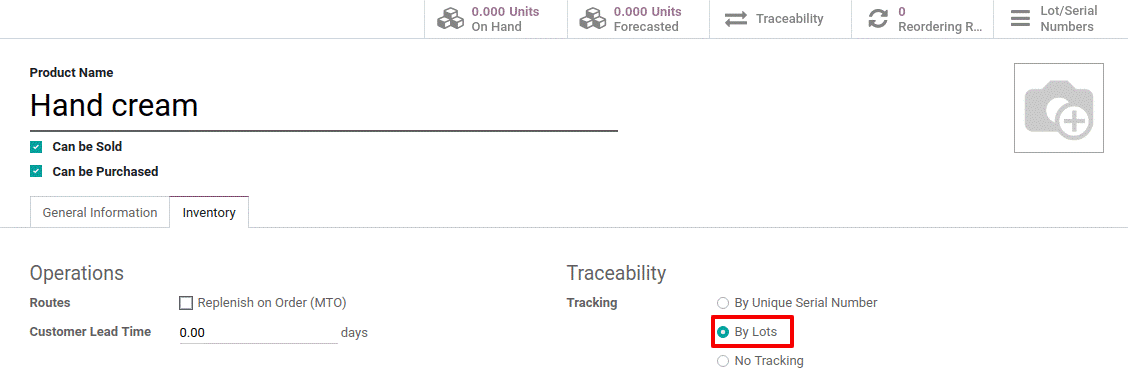View 0.000 Units Forecasted report

(638, 19)
